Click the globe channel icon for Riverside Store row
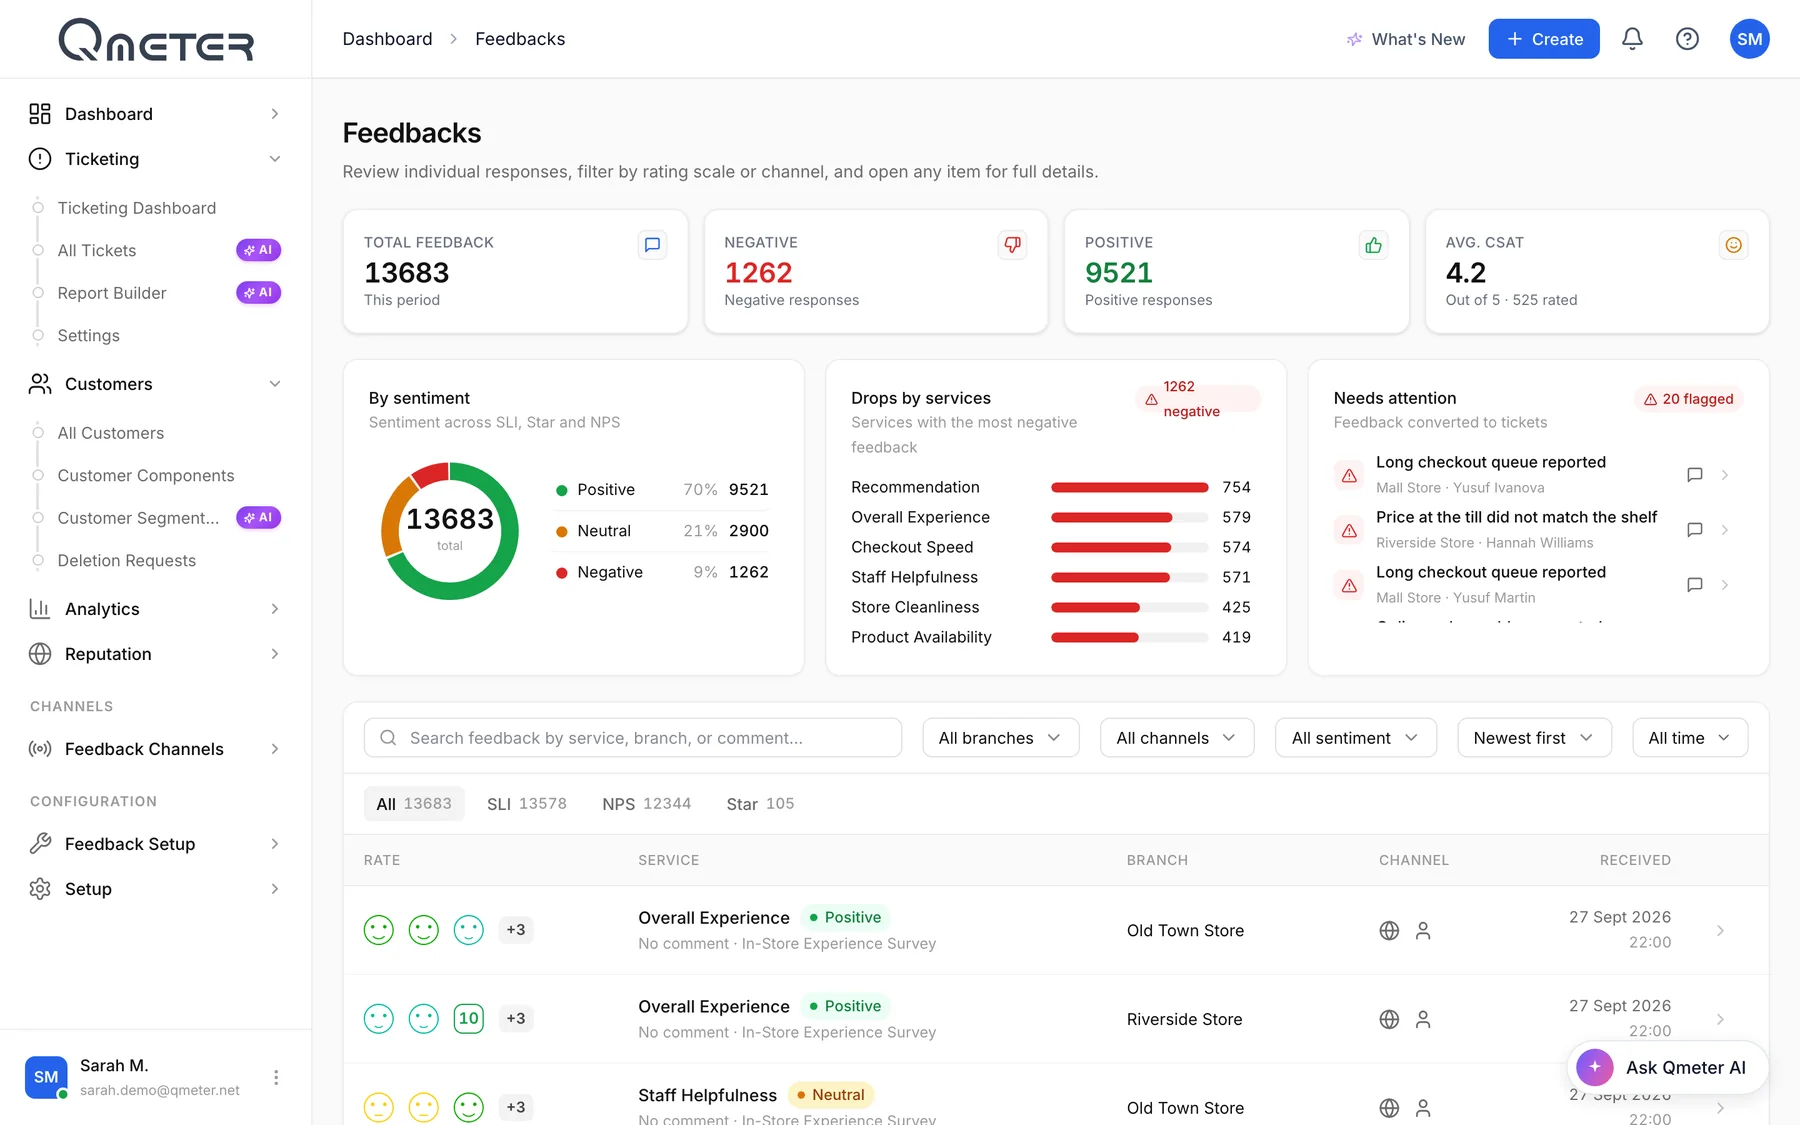Image resolution: width=1800 pixels, height=1125 pixels. pos(1389,1019)
